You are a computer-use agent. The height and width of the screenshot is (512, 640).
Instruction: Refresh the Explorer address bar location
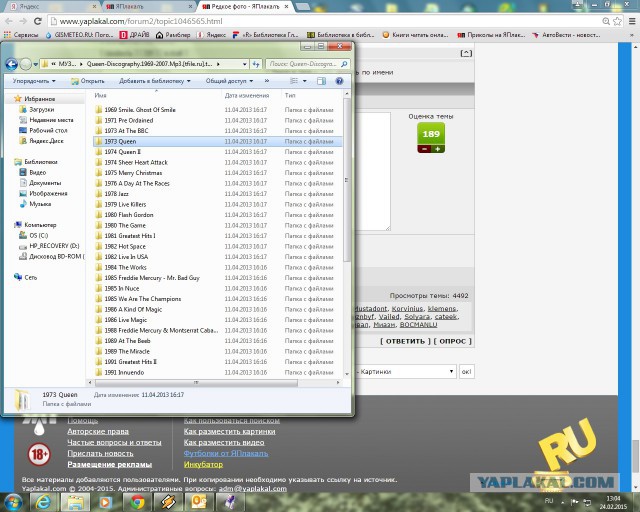(256, 64)
